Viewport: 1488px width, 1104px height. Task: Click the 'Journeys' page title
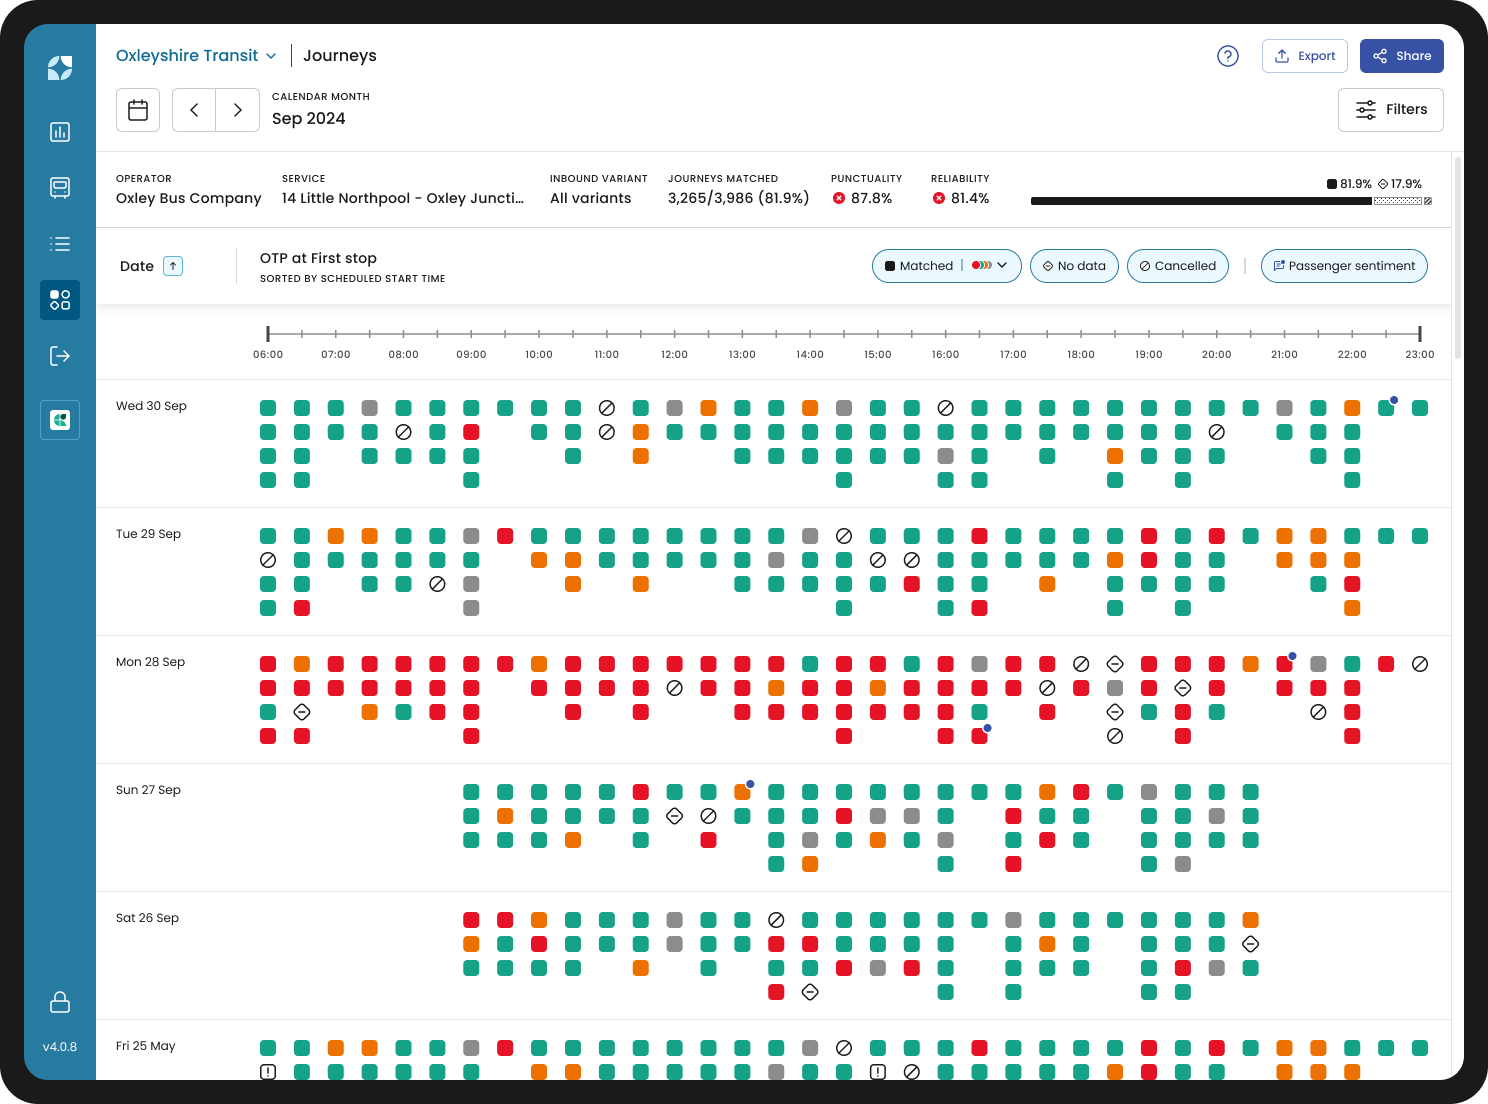click(x=340, y=56)
